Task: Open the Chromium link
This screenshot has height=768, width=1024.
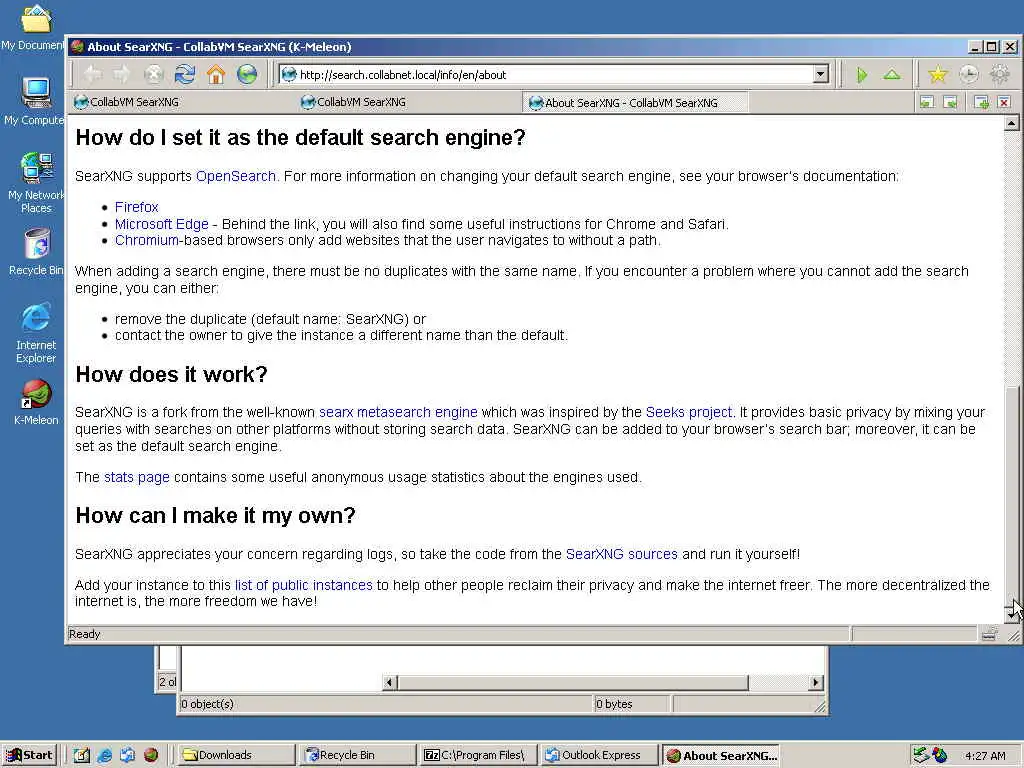Action: (x=147, y=240)
